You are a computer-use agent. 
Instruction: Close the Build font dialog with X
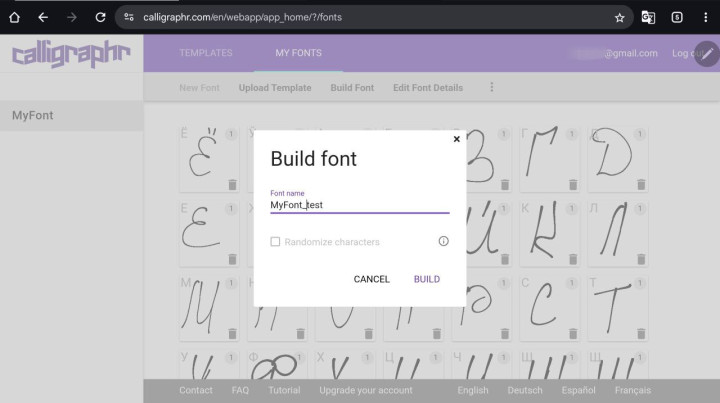(x=457, y=140)
